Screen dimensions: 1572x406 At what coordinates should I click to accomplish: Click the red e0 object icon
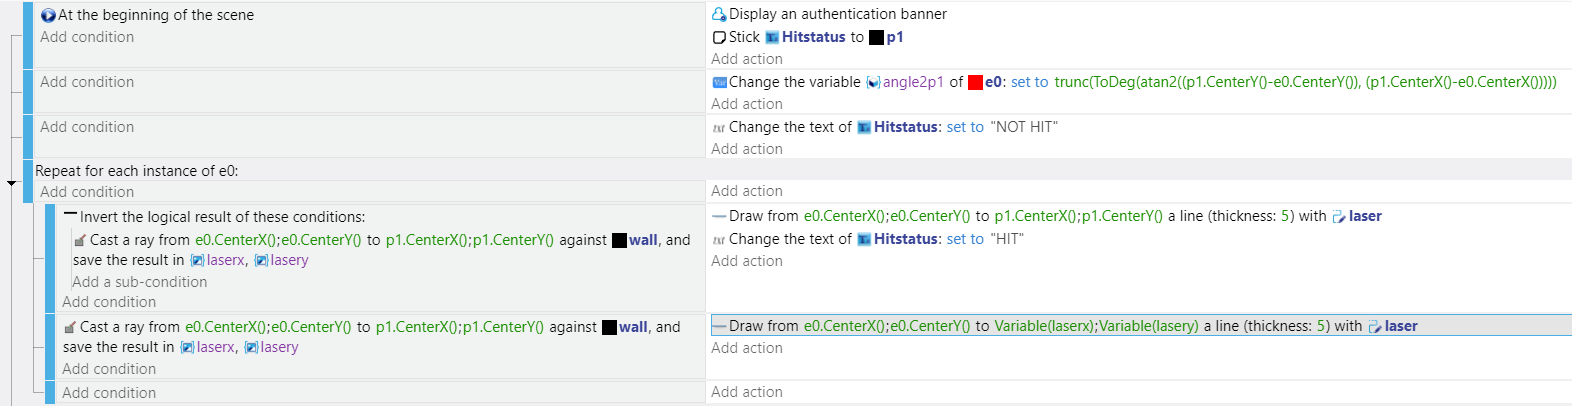pyautogui.click(x=975, y=82)
